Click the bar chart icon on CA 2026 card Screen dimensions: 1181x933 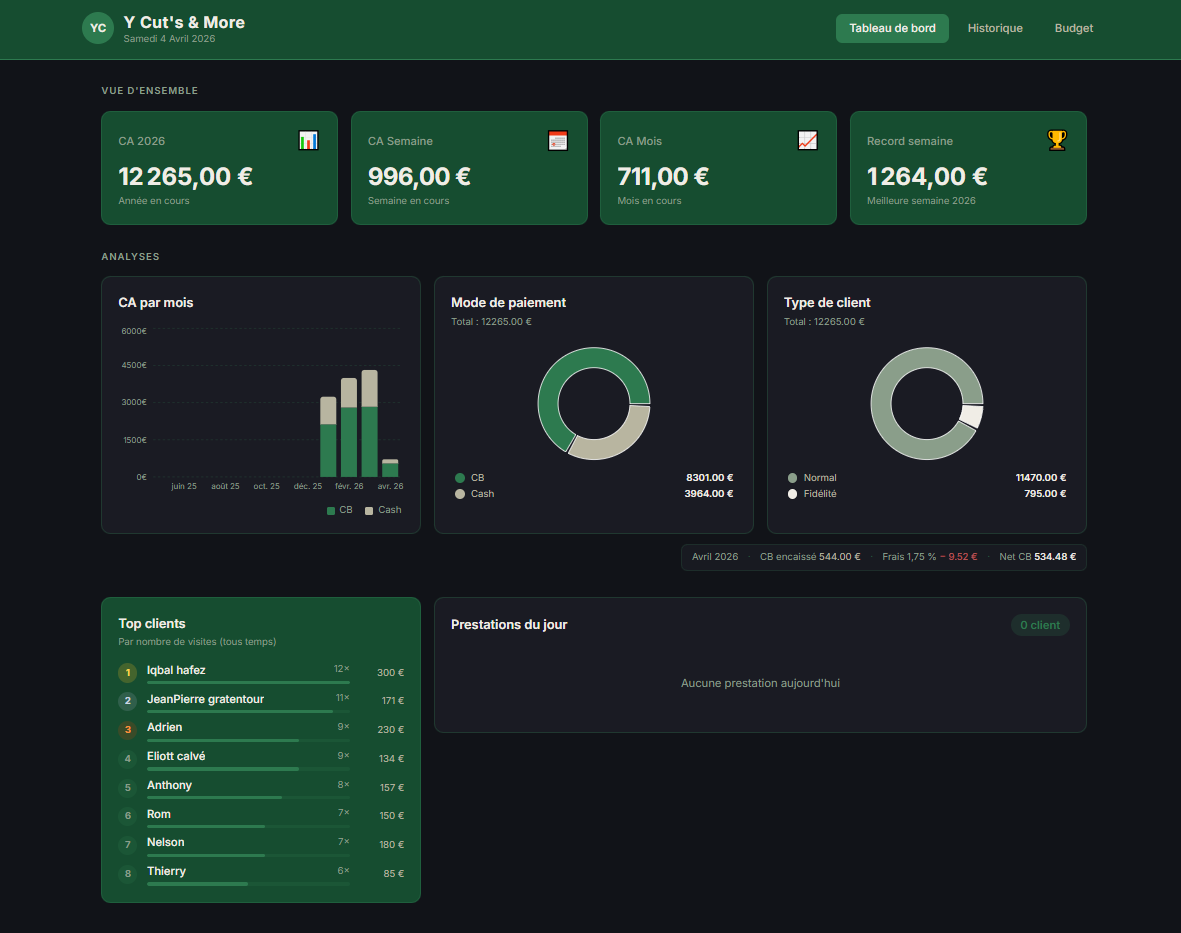pyautogui.click(x=308, y=140)
